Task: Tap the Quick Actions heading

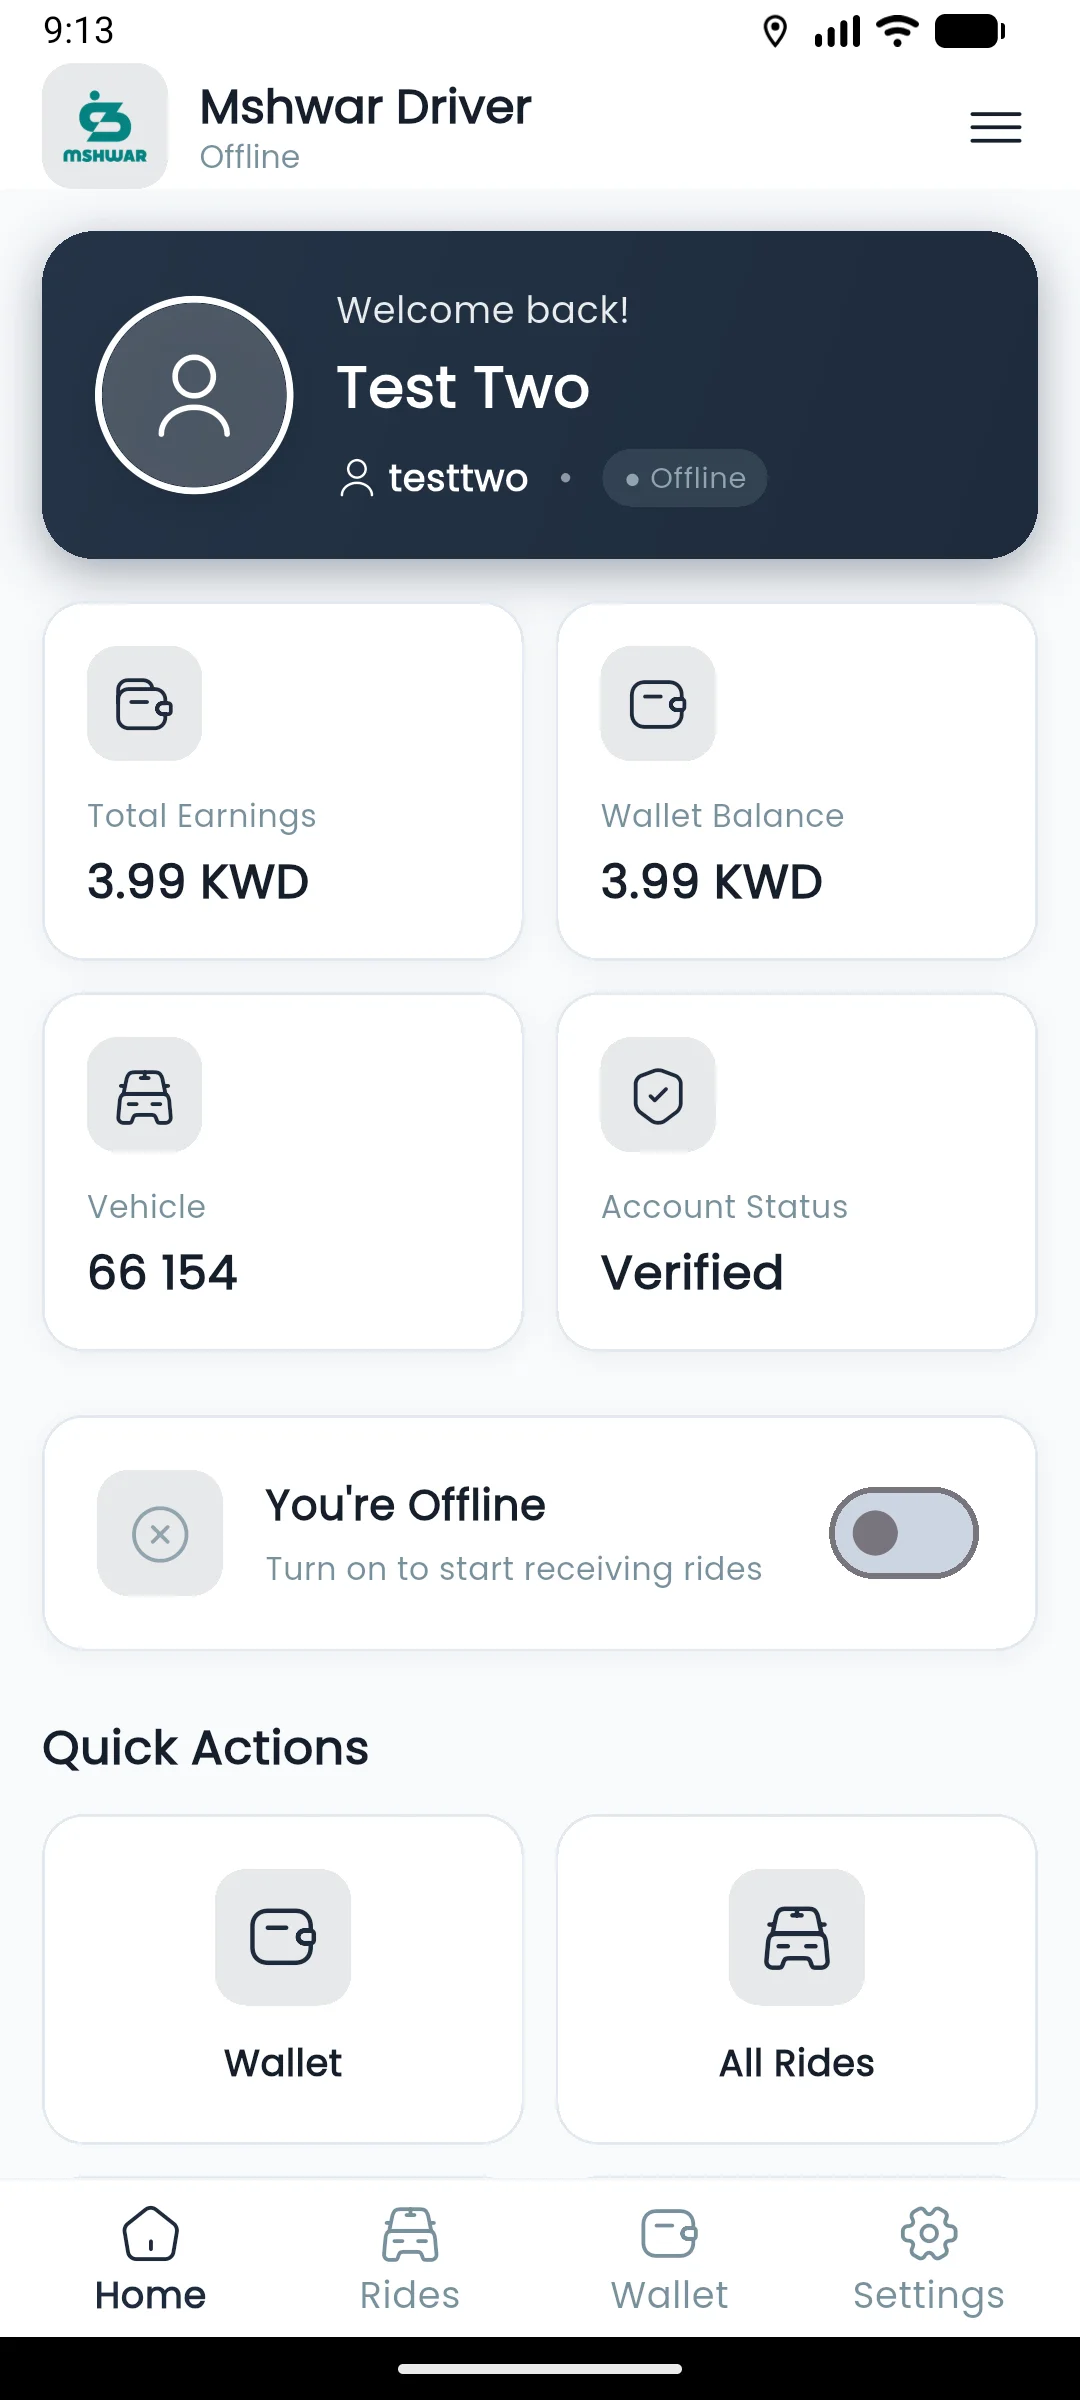Action: click(x=206, y=1748)
